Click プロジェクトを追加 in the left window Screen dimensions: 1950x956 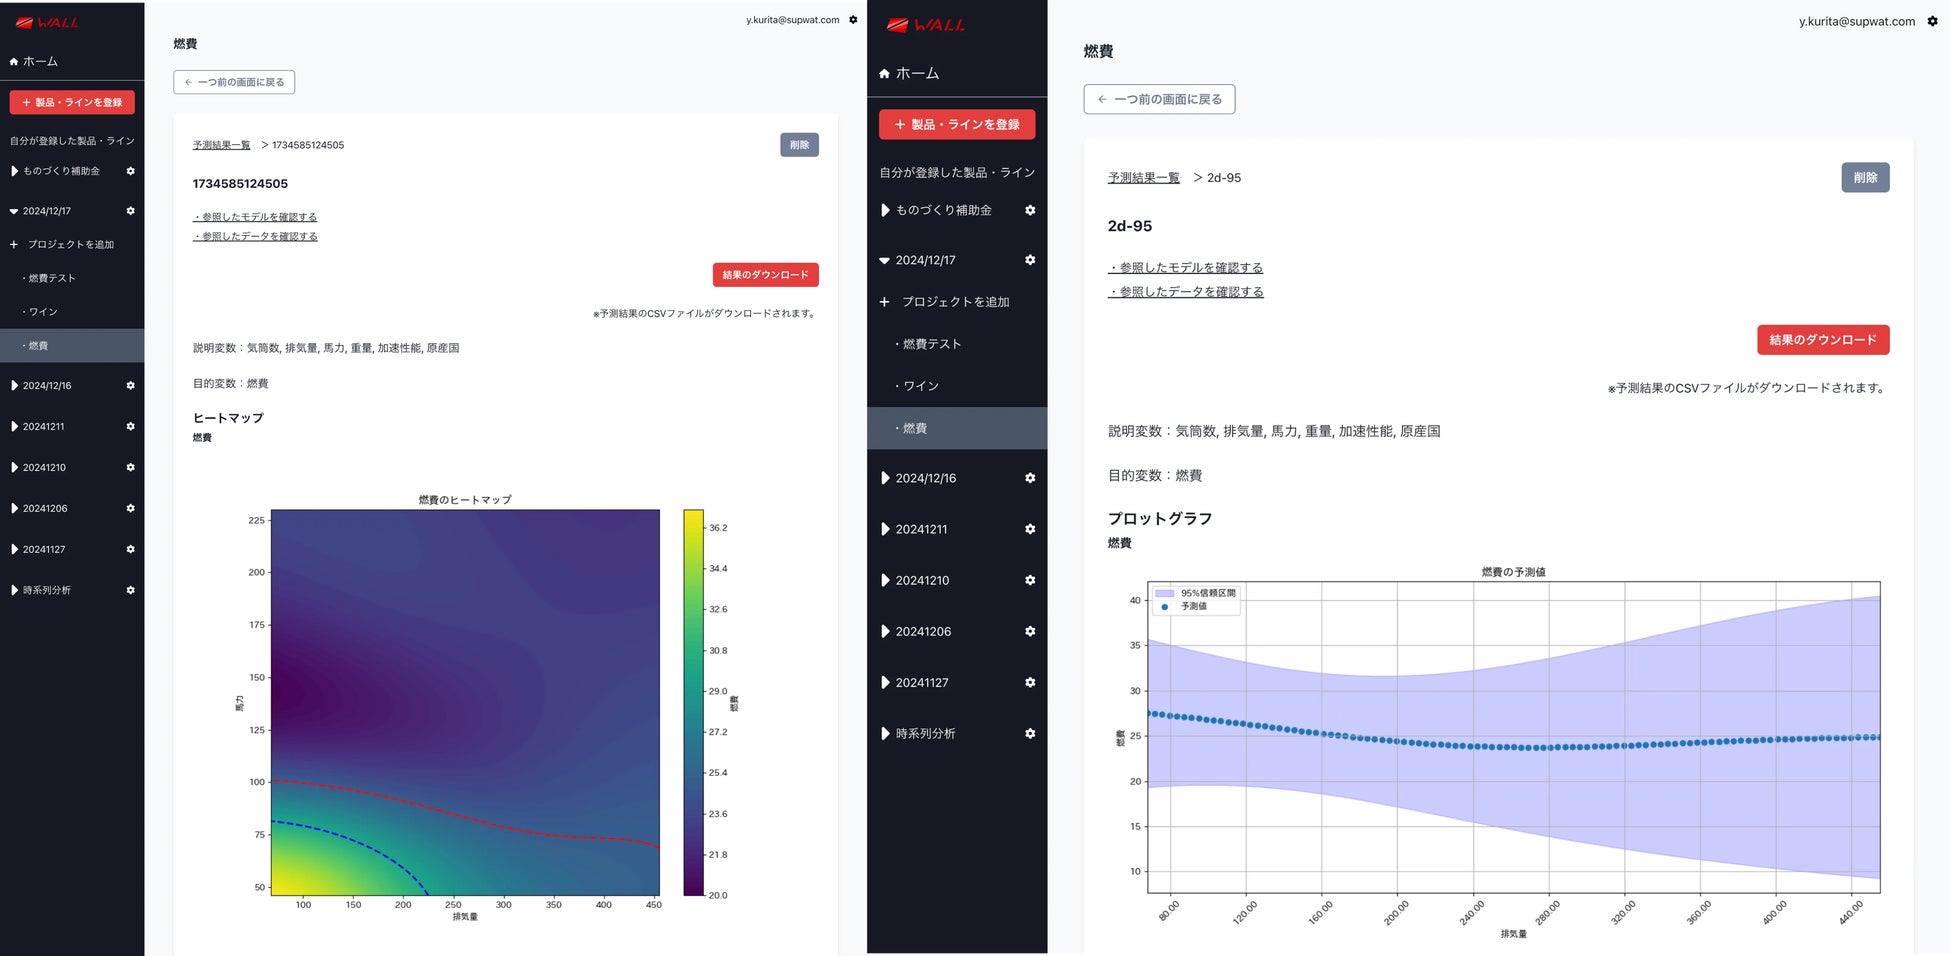click(62, 244)
